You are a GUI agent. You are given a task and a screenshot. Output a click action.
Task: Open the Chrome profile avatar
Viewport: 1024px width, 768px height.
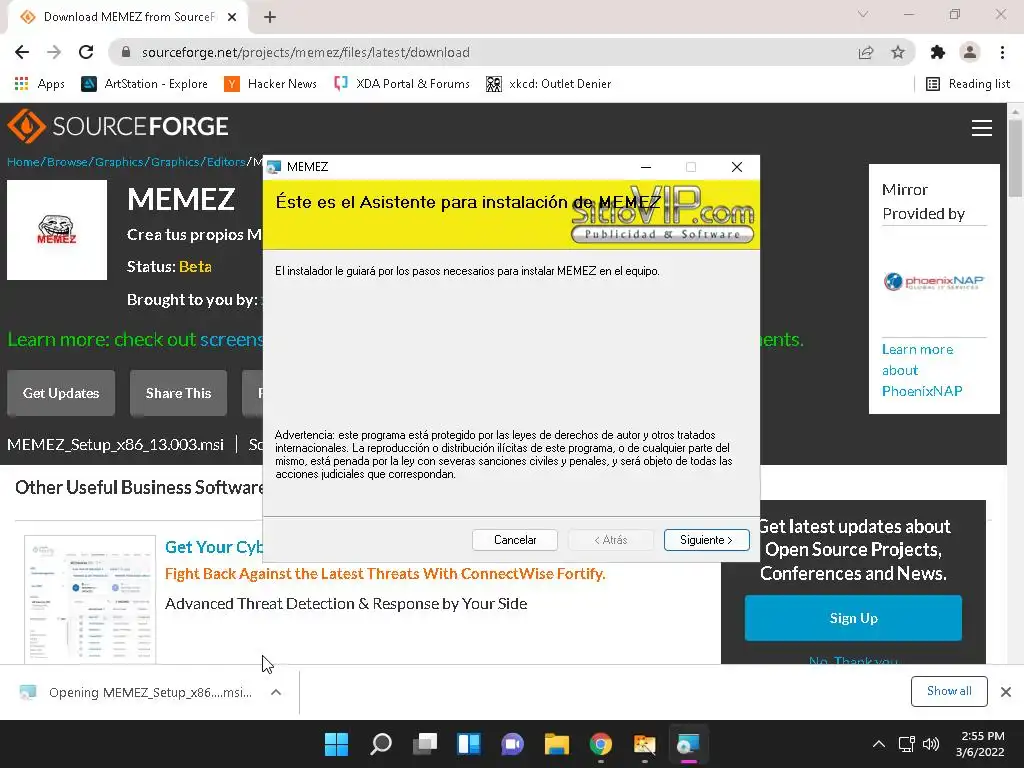coord(970,52)
